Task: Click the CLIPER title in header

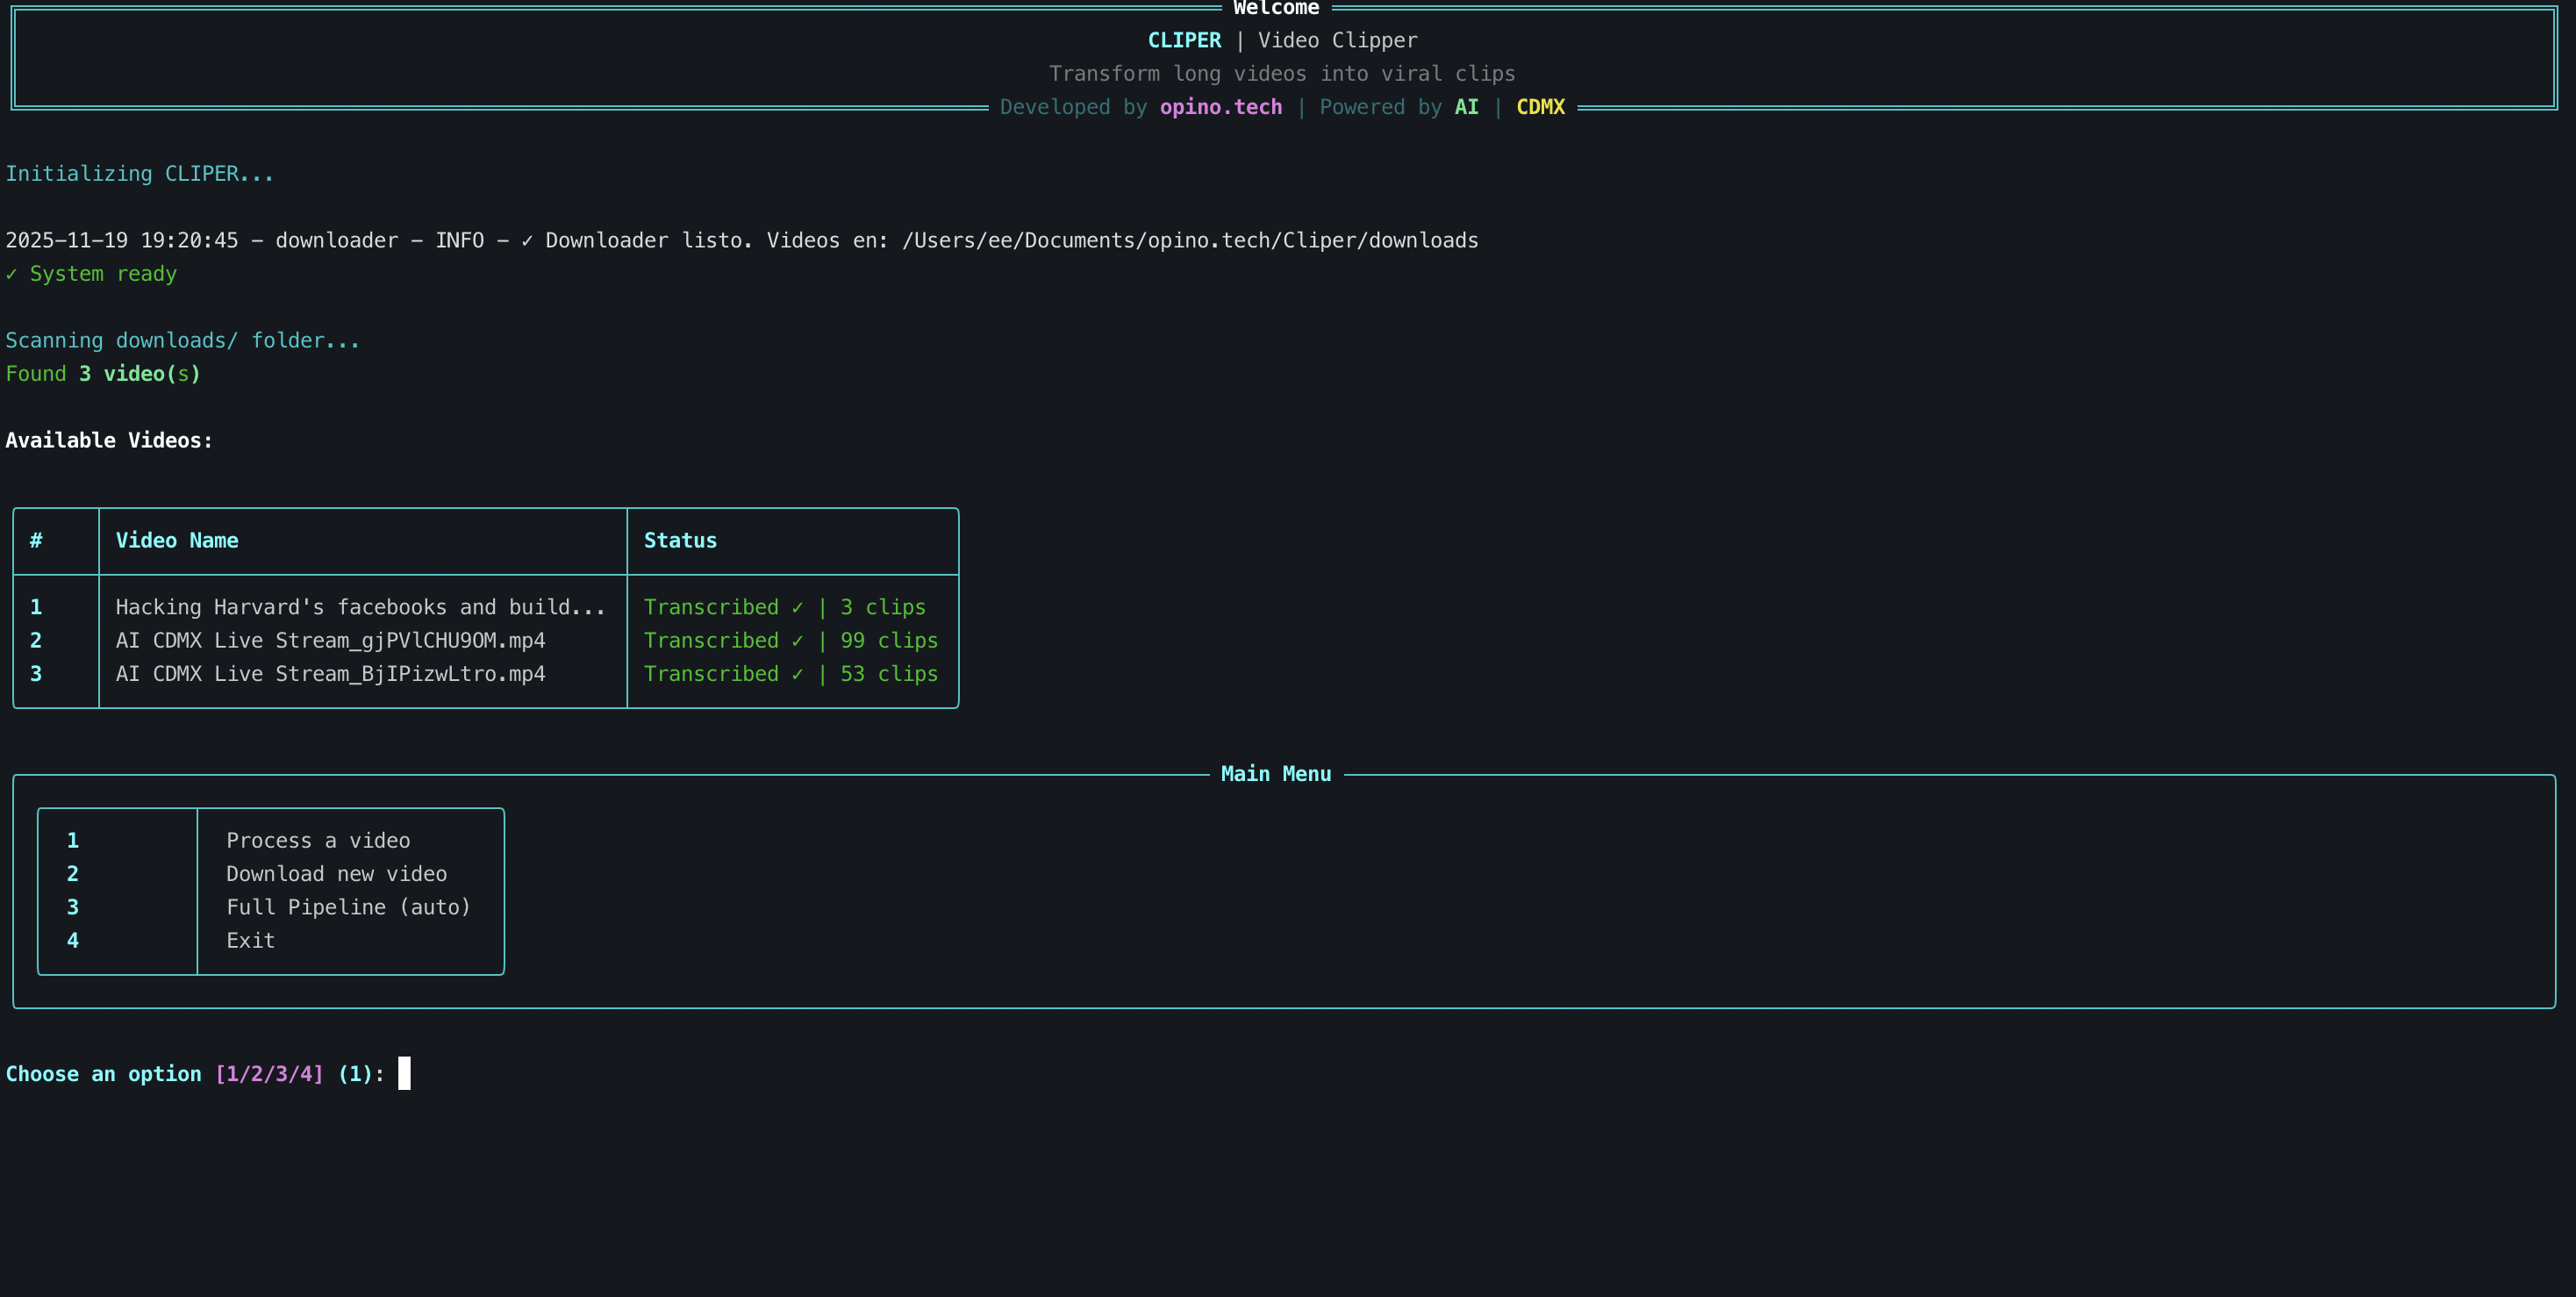Action: pyautogui.click(x=1184, y=41)
